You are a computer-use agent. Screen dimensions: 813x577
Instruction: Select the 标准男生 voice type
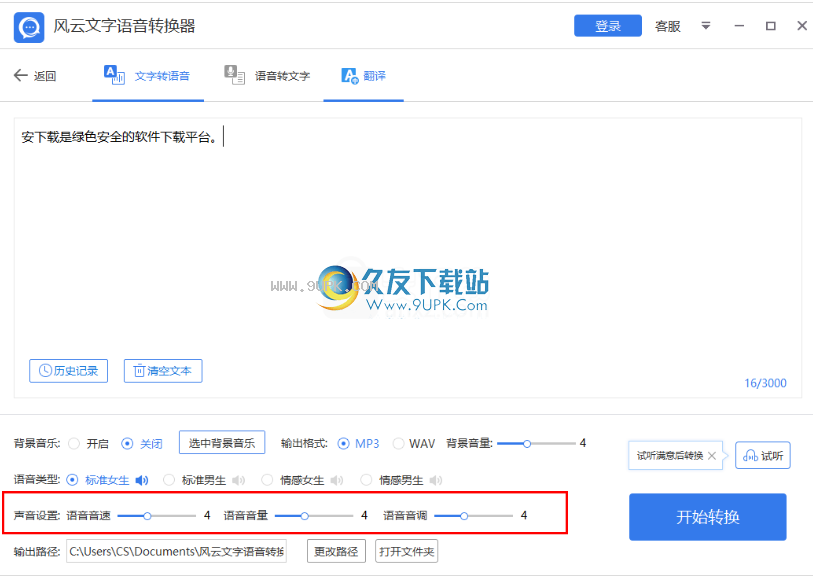click(169, 480)
